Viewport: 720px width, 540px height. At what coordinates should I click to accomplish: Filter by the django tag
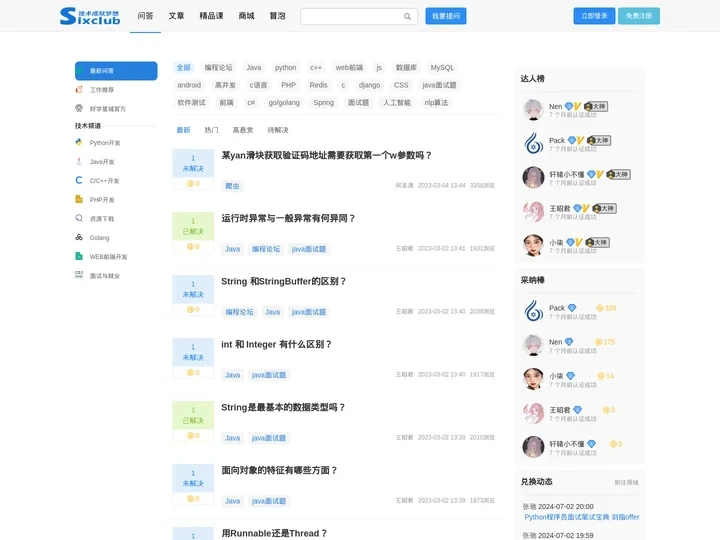369,85
